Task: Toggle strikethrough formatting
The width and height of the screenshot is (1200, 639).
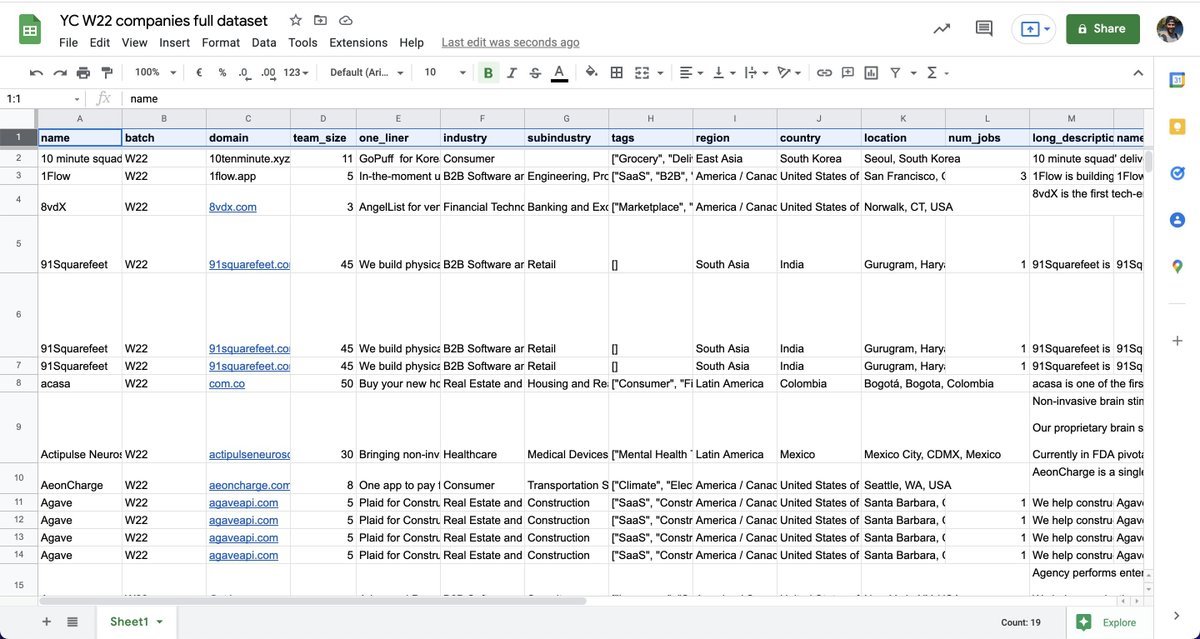Action: (535, 72)
